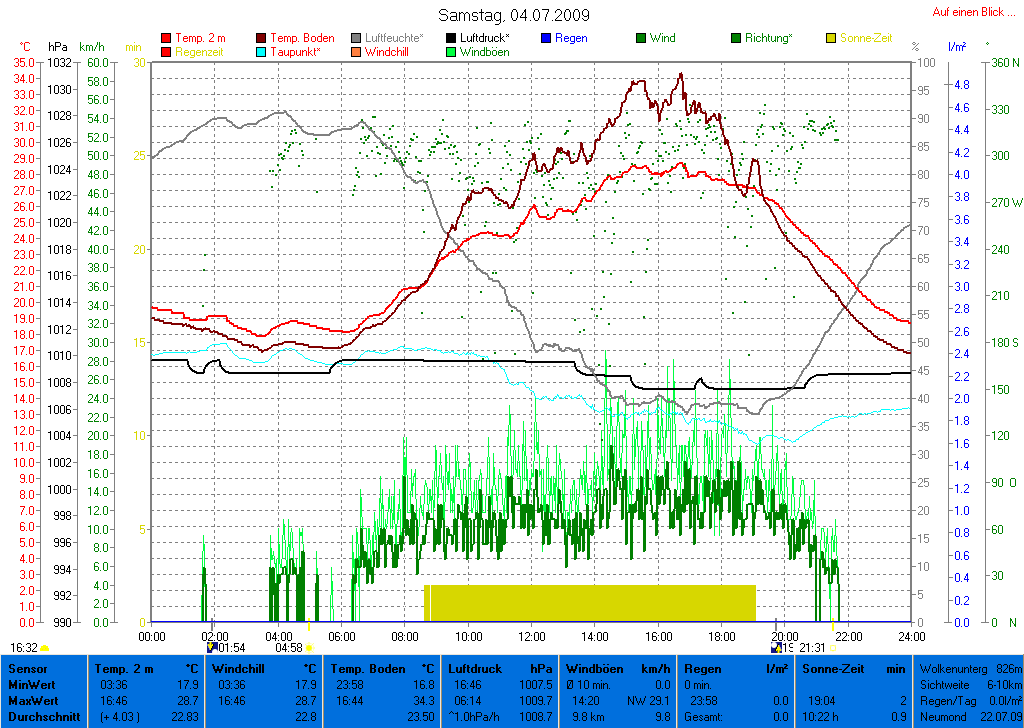The image size is (1024, 728).
Task: Click the gray Luftfeuchte legend swatch
Action: tap(357, 38)
